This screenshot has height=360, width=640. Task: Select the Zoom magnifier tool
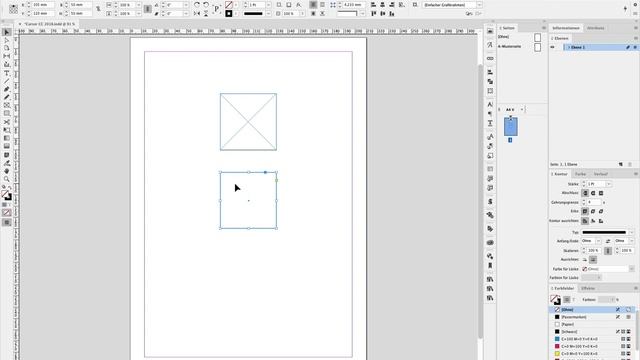pyautogui.click(x=7, y=179)
